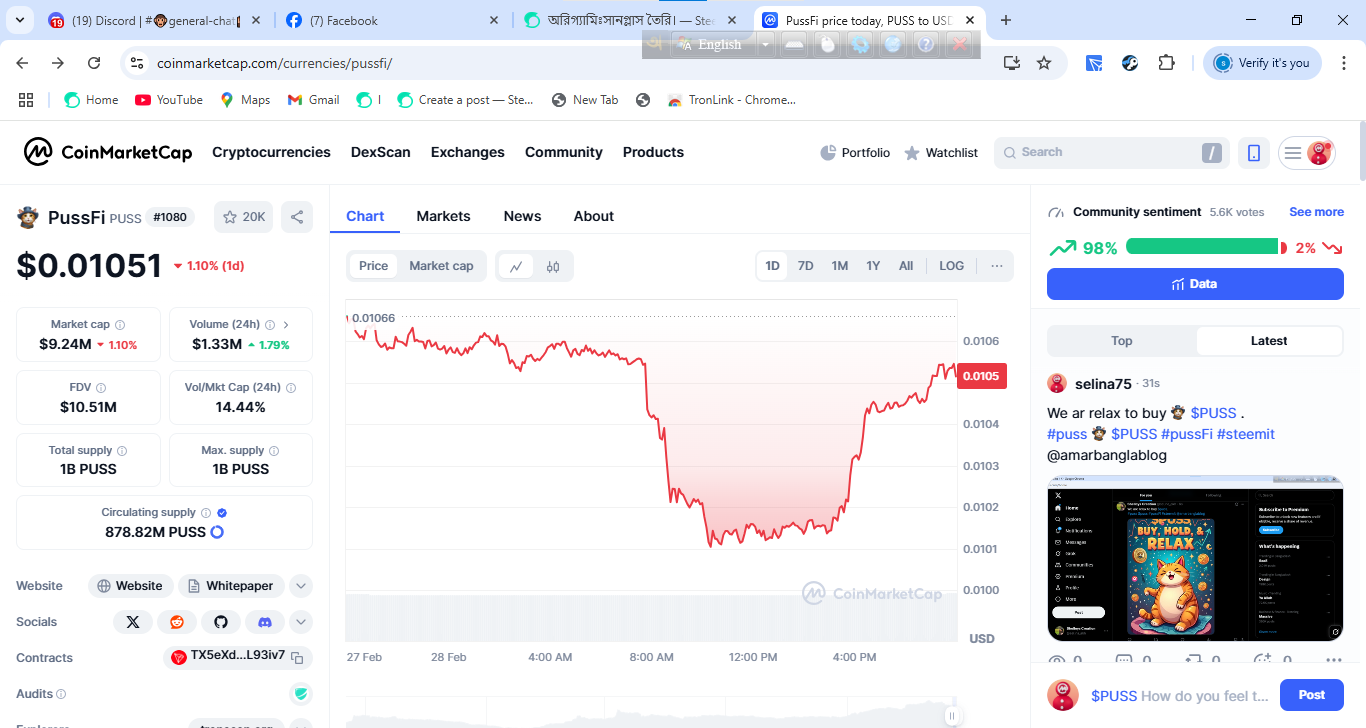The height and width of the screenshot is (728, 1366).
Task: Open PussFi's Discord social link
Action: [265, 622]
